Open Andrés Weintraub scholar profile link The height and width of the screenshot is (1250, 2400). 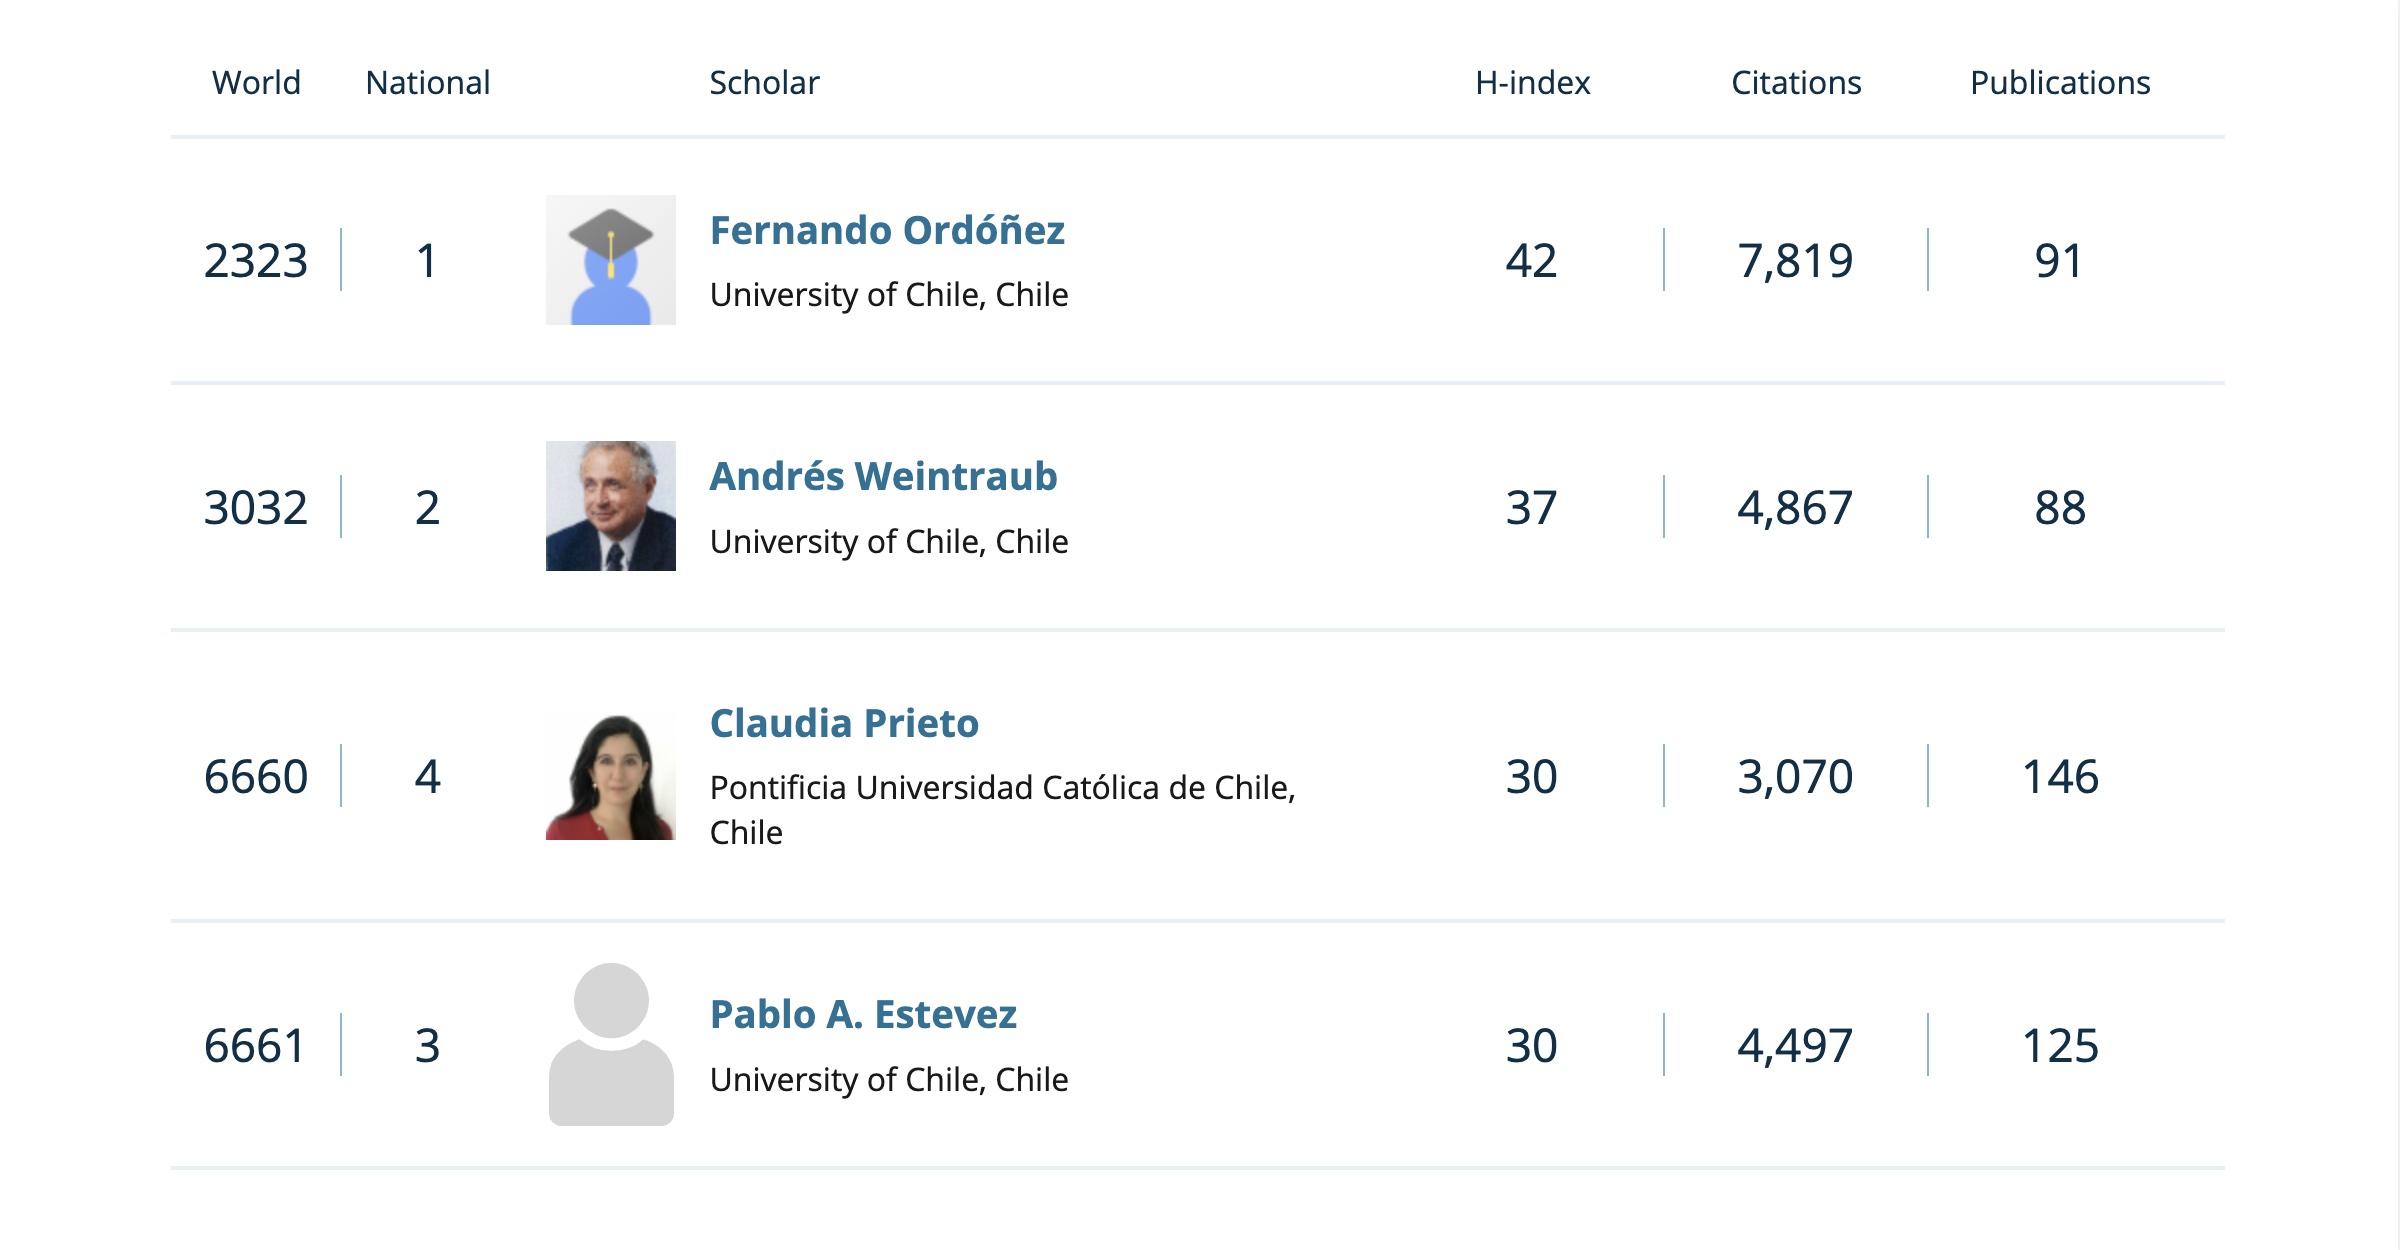pos(883,476)
